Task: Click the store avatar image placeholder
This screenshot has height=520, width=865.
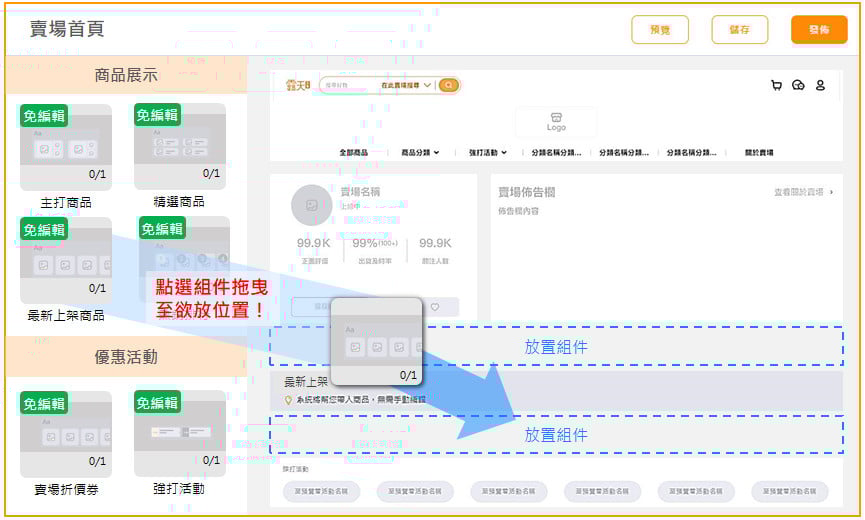Action: (x=311, y=205)
